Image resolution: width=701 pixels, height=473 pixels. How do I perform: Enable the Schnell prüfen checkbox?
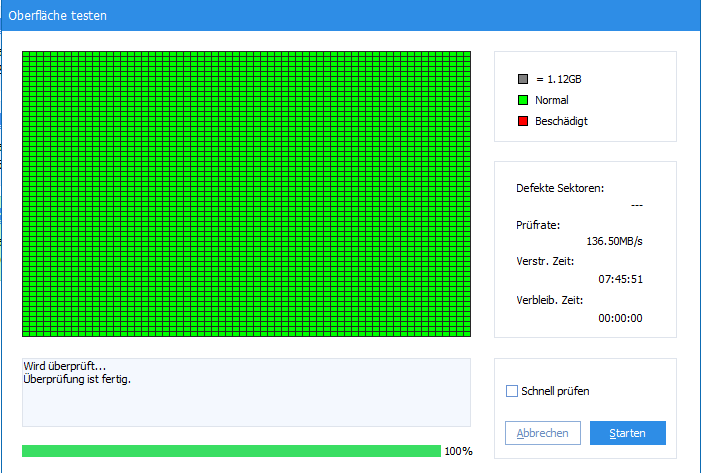pyautogui.click(x=512, y=391)
